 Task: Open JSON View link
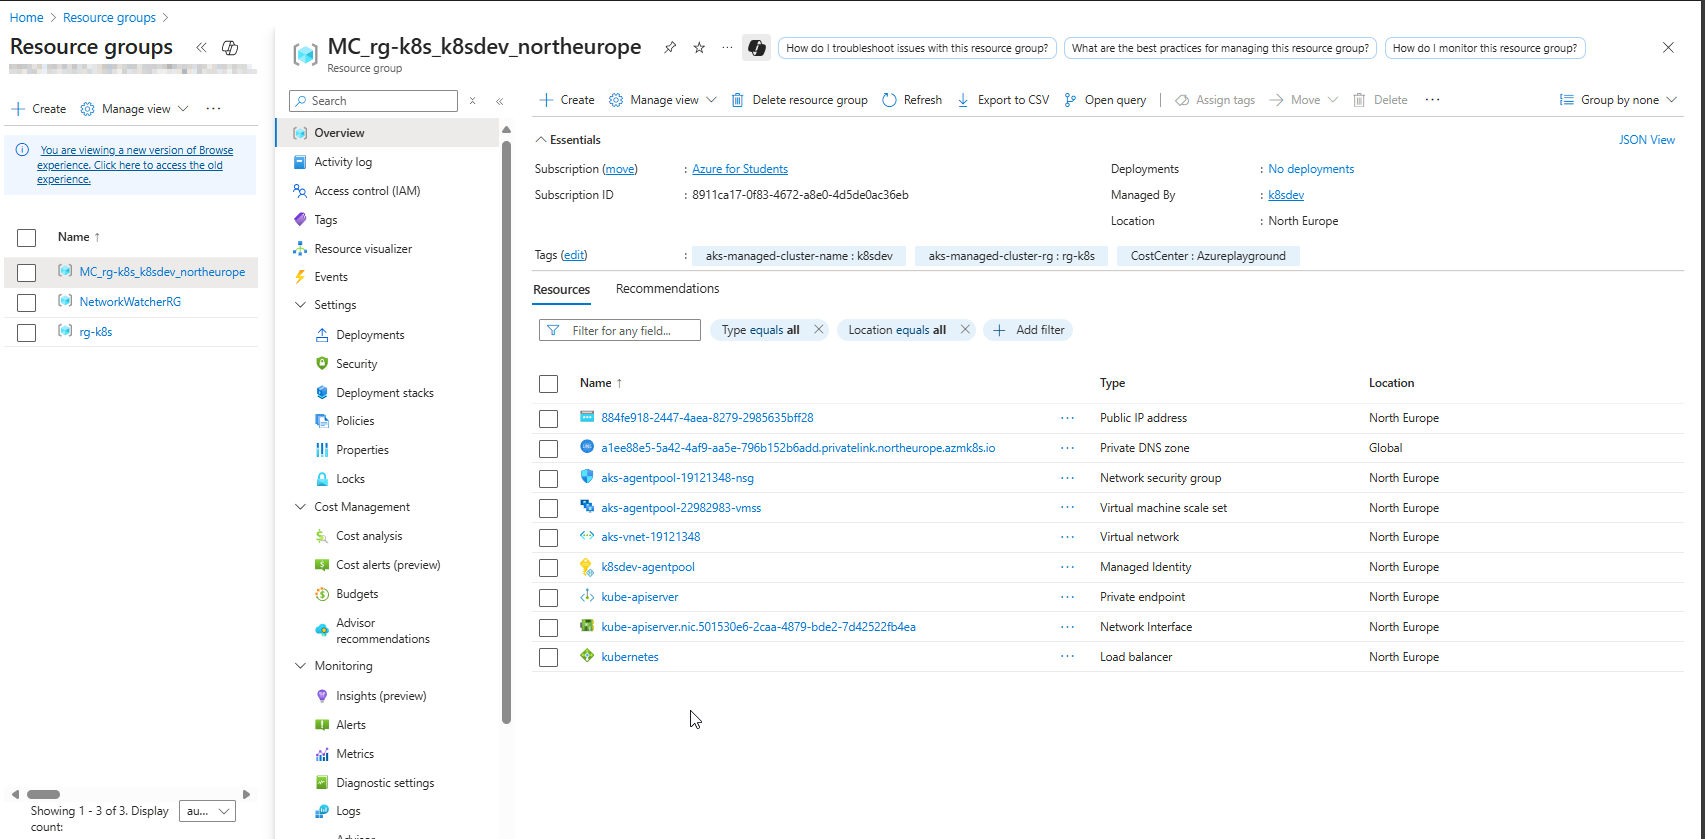point(1647,140)
